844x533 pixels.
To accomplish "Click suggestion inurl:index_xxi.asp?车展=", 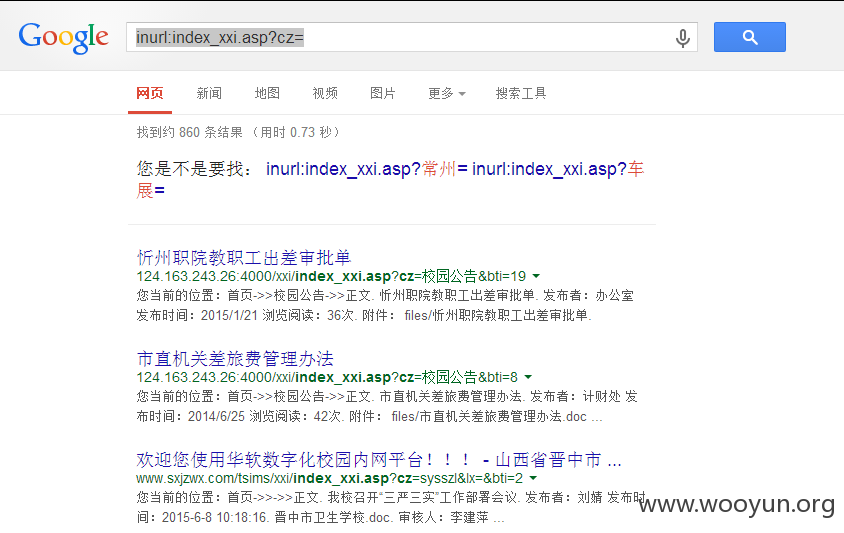I will tap(558, 169).
